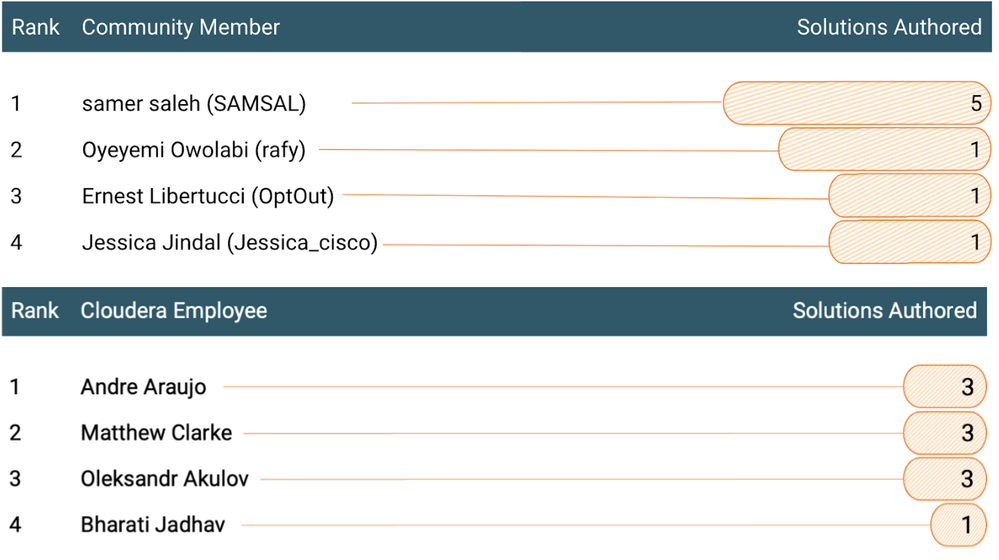Screen dimensions: 999x560
Task: Click the Community Member column header
Action: pos(180,28)
